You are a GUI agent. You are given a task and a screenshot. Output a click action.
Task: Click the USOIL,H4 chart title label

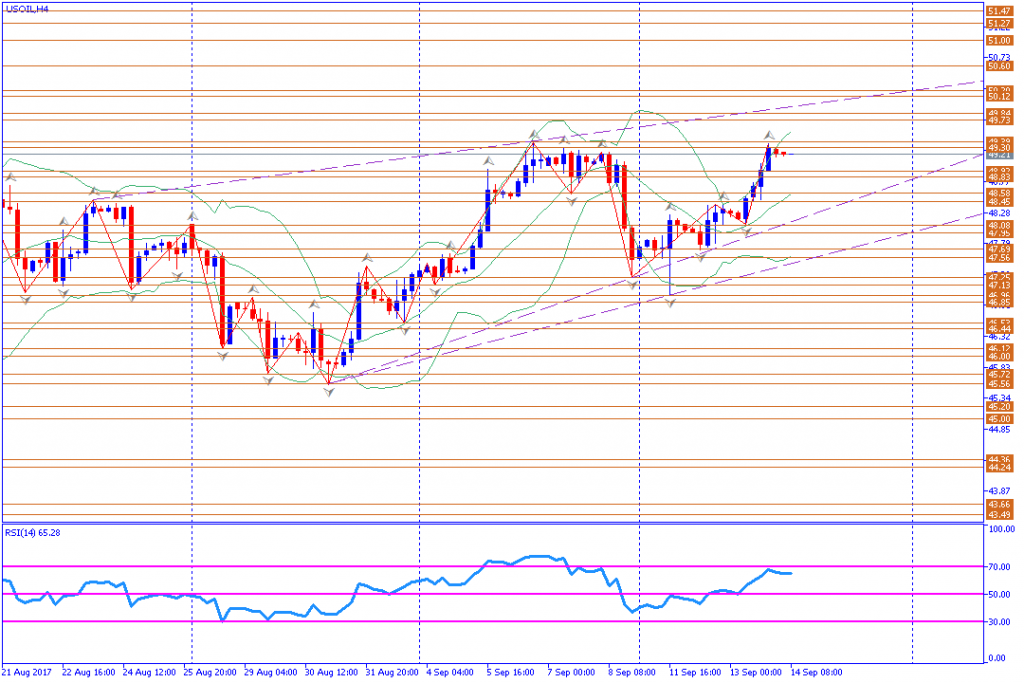point(27,9)
